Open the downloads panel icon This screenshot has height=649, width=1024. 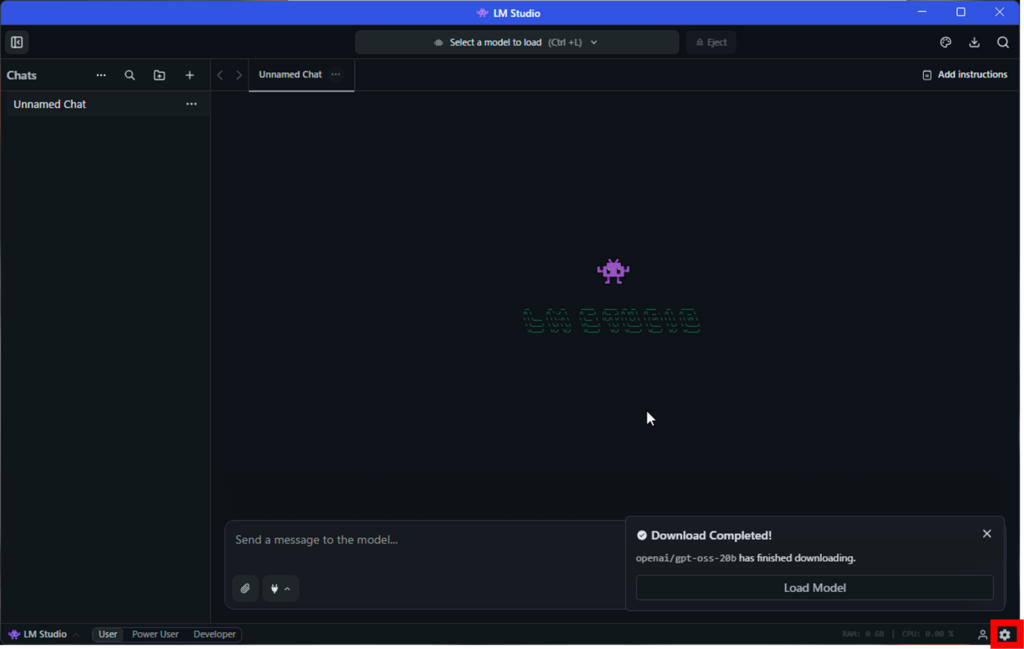tap(974, 42)
